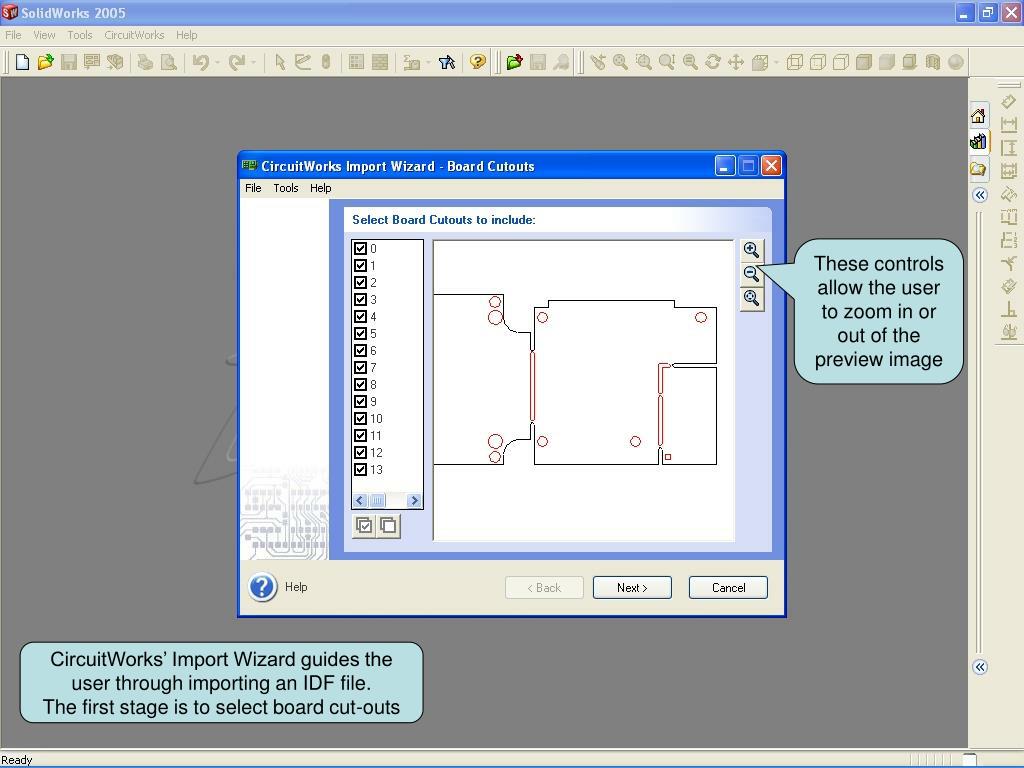Click Next button in Import Wizard
The image size is (1024, 768).
coord(632,588)
